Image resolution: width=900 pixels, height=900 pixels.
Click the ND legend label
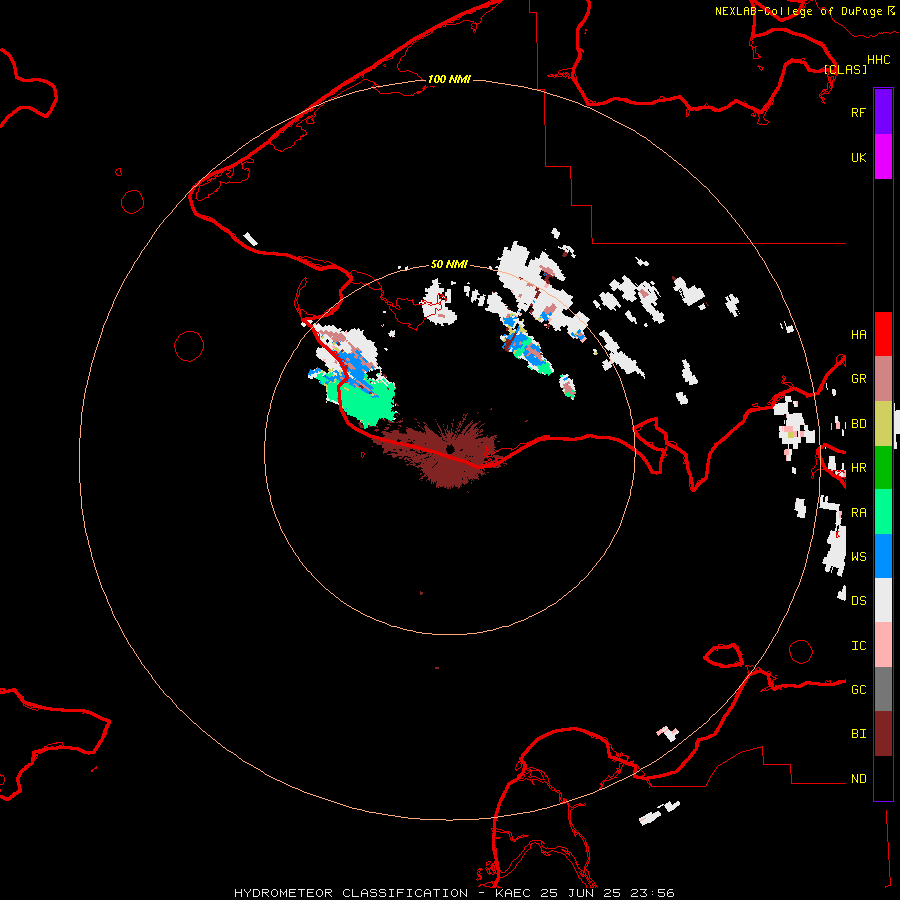[858, 779]
